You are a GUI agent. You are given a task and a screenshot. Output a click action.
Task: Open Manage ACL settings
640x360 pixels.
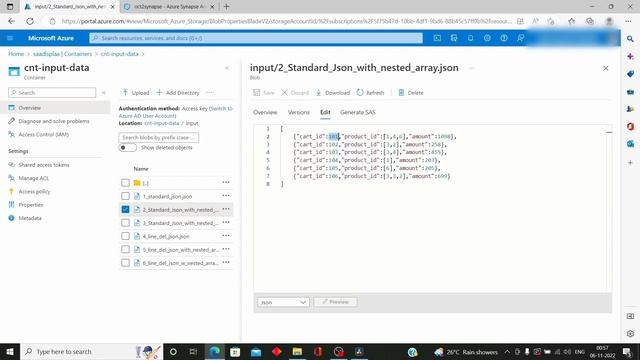tap(33, 178)
